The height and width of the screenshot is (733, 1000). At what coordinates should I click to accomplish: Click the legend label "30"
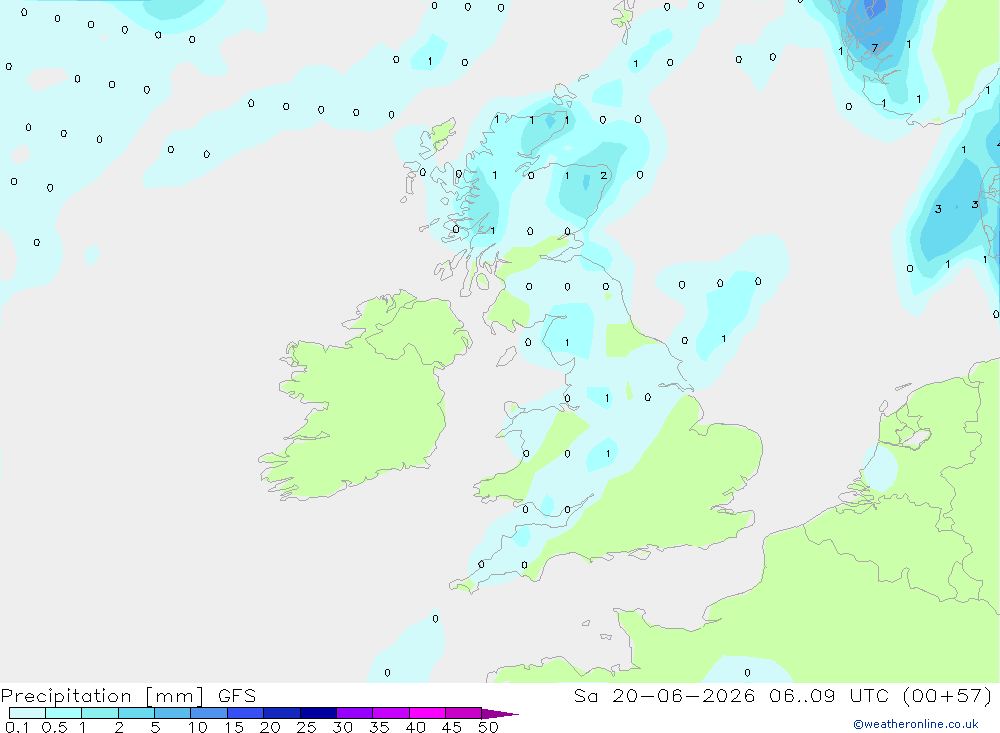click(x=342, y=727)
